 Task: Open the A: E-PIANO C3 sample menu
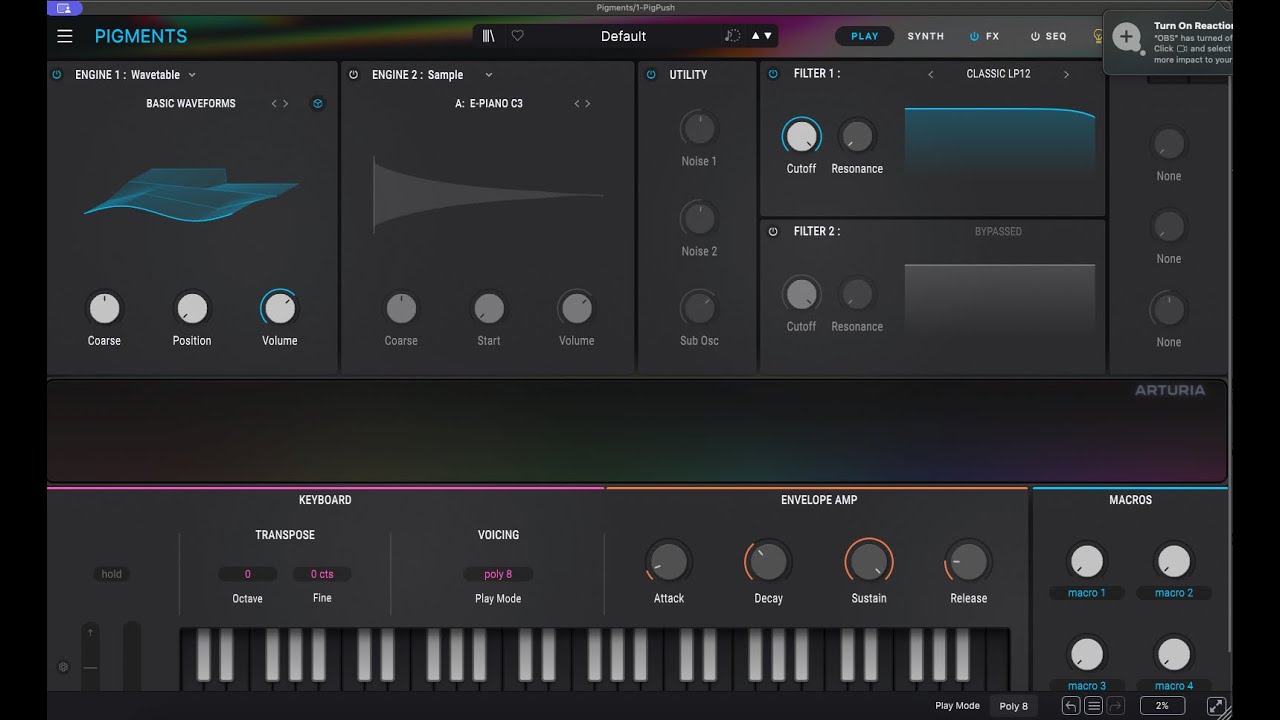tap(489, 103)
